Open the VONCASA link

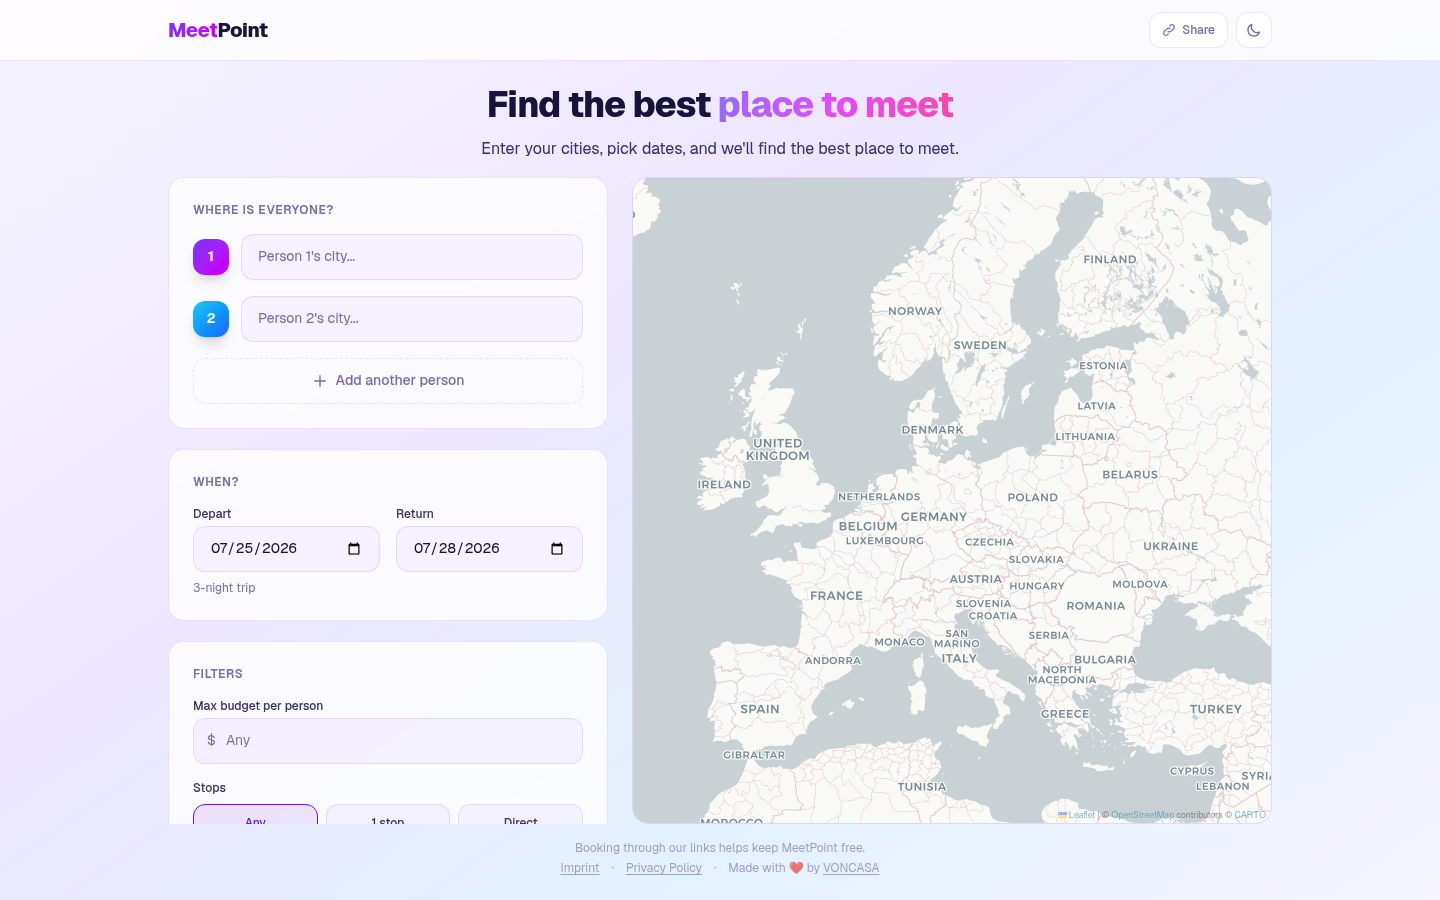851,868
